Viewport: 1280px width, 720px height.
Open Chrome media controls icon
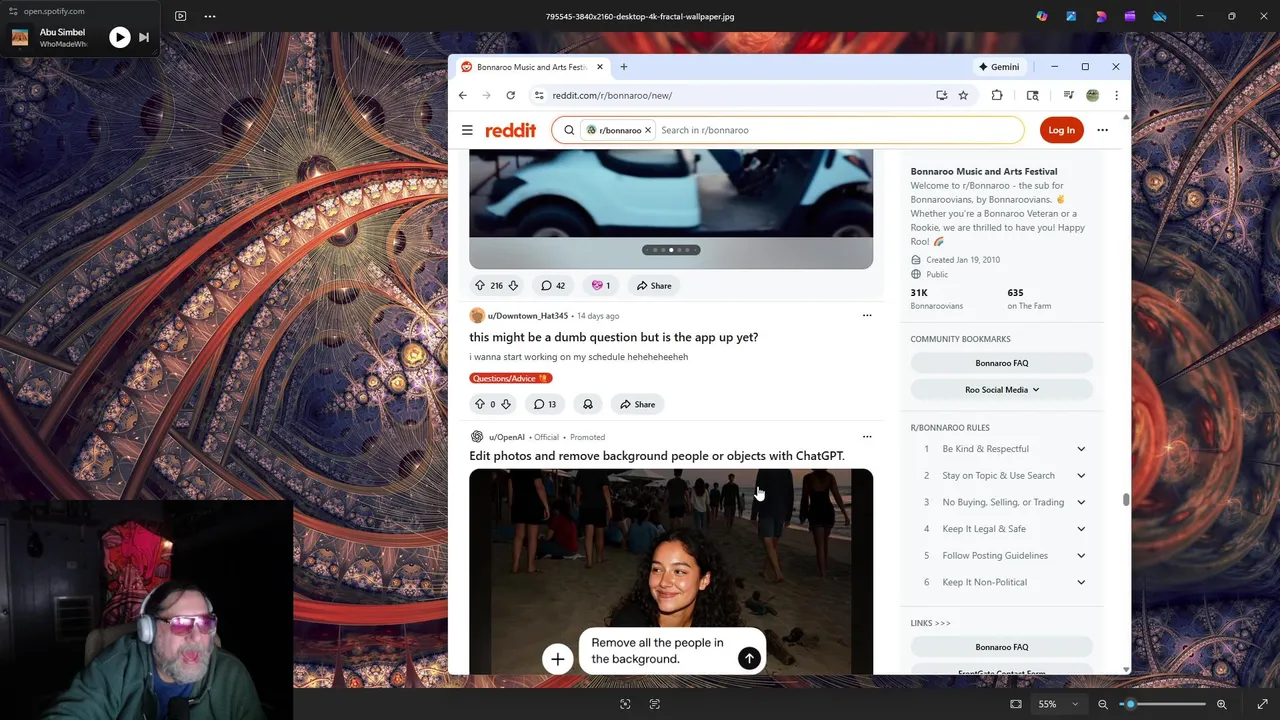(x=1069, y=95)
